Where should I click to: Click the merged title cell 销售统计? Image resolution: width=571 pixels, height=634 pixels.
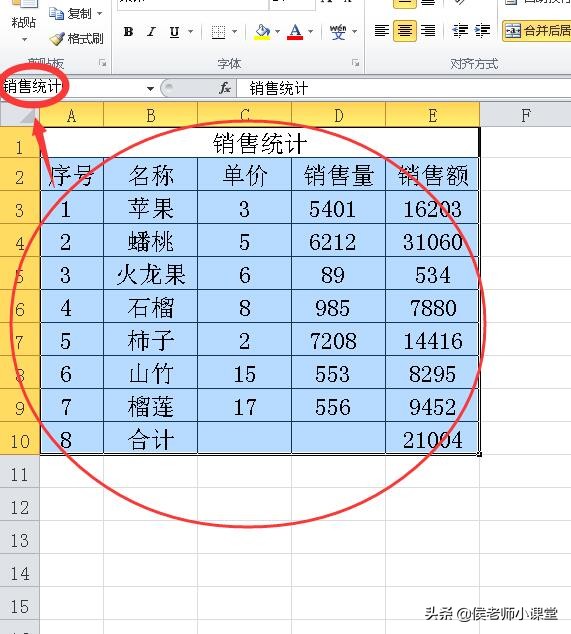pos(260,142)
